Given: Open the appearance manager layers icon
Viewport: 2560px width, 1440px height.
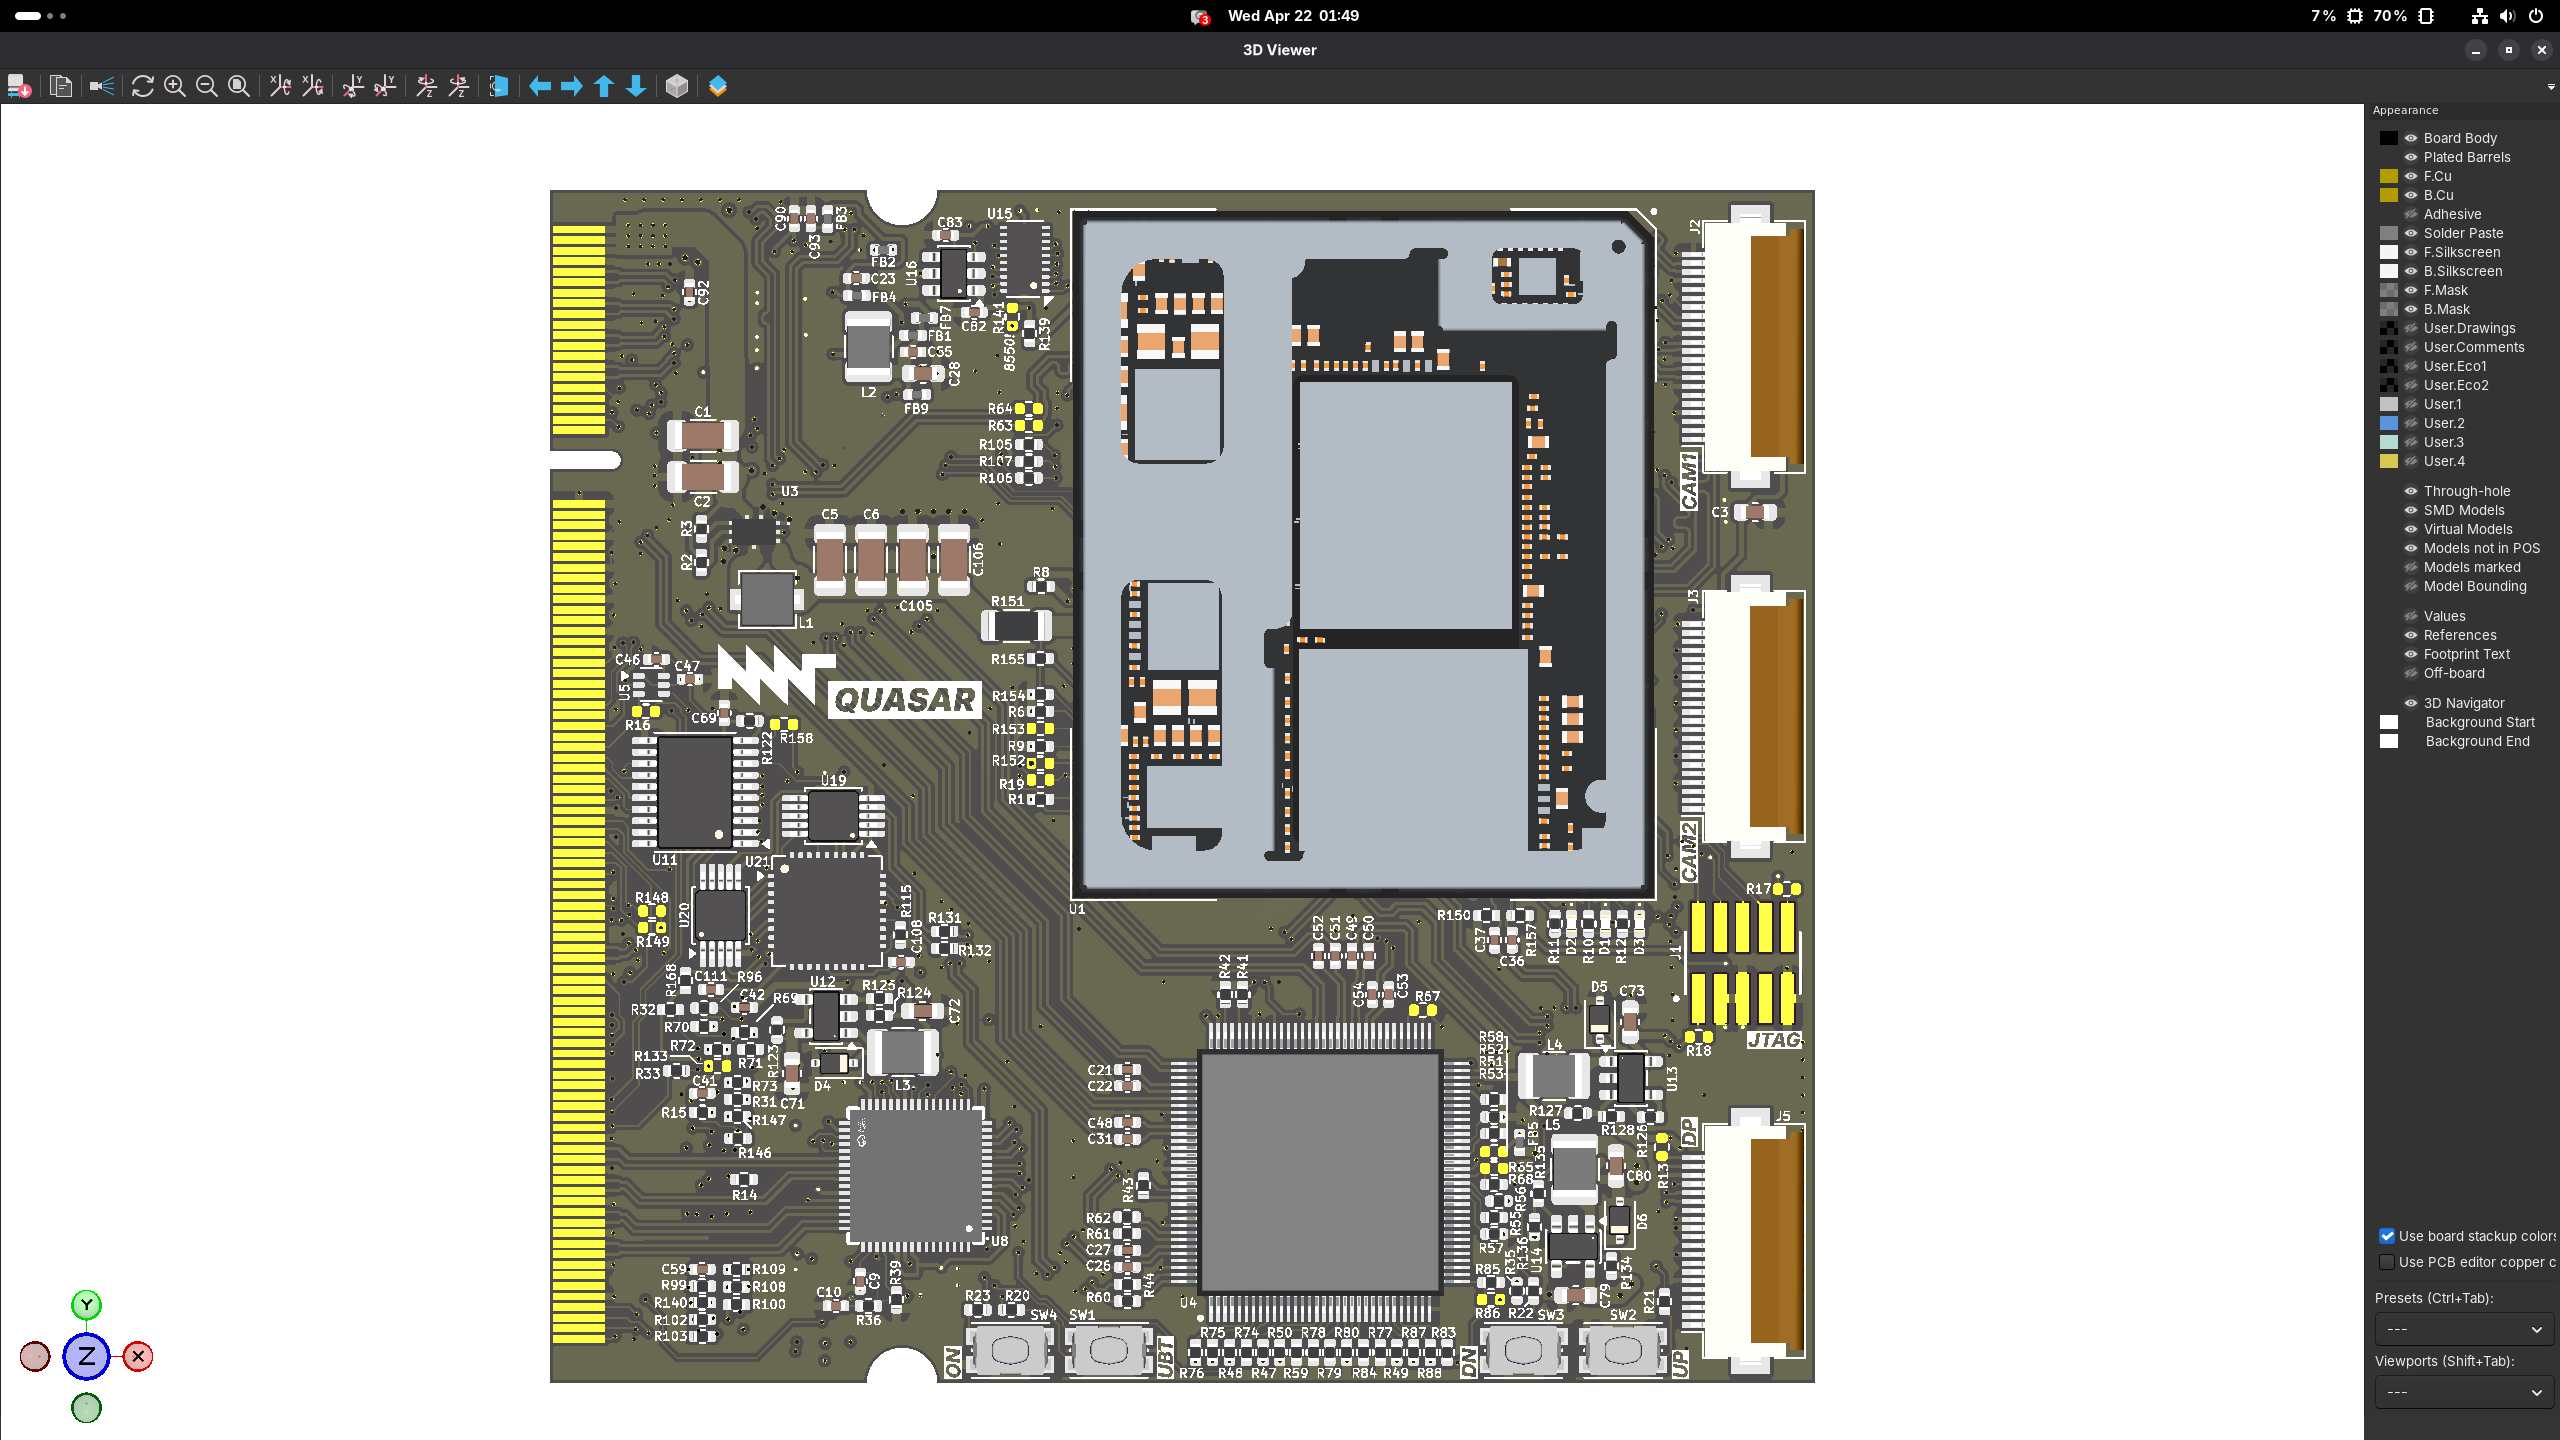Looking at the screenshot, I should [718, 86].
